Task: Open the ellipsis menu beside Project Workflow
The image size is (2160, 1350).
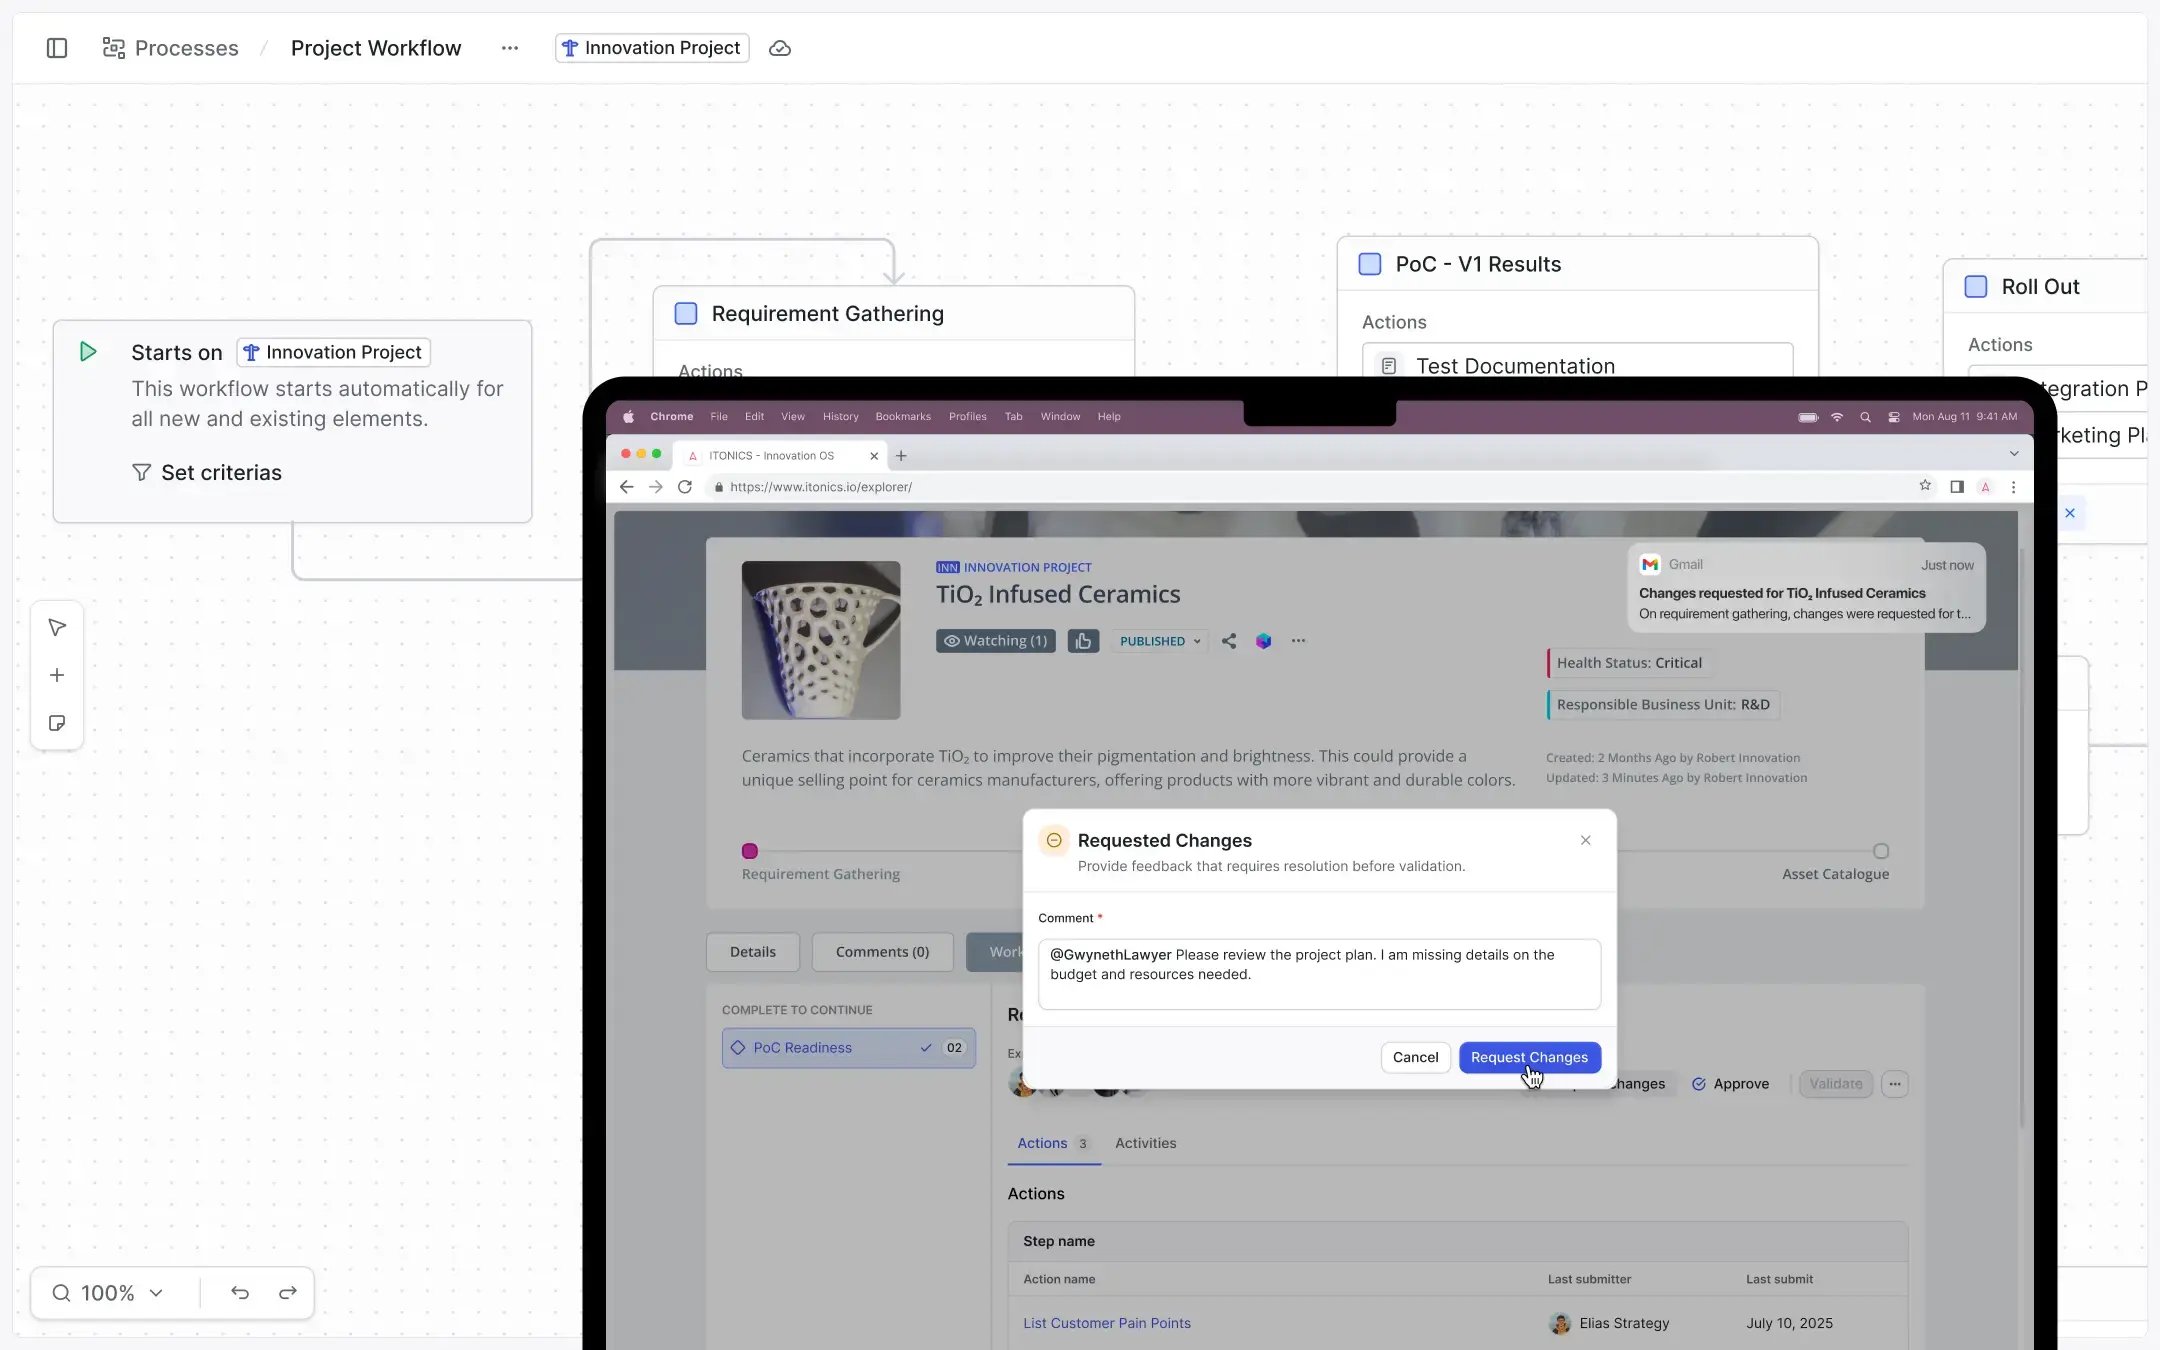Action: (510, 48)
